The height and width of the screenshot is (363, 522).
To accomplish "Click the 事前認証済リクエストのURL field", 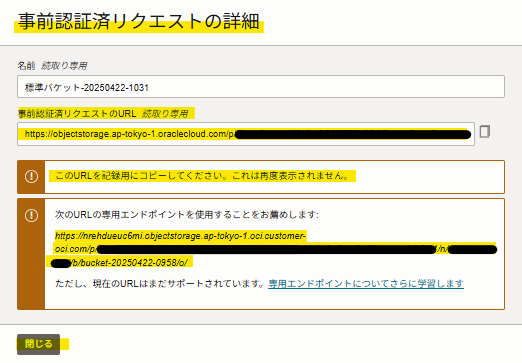I will point(246,134).
